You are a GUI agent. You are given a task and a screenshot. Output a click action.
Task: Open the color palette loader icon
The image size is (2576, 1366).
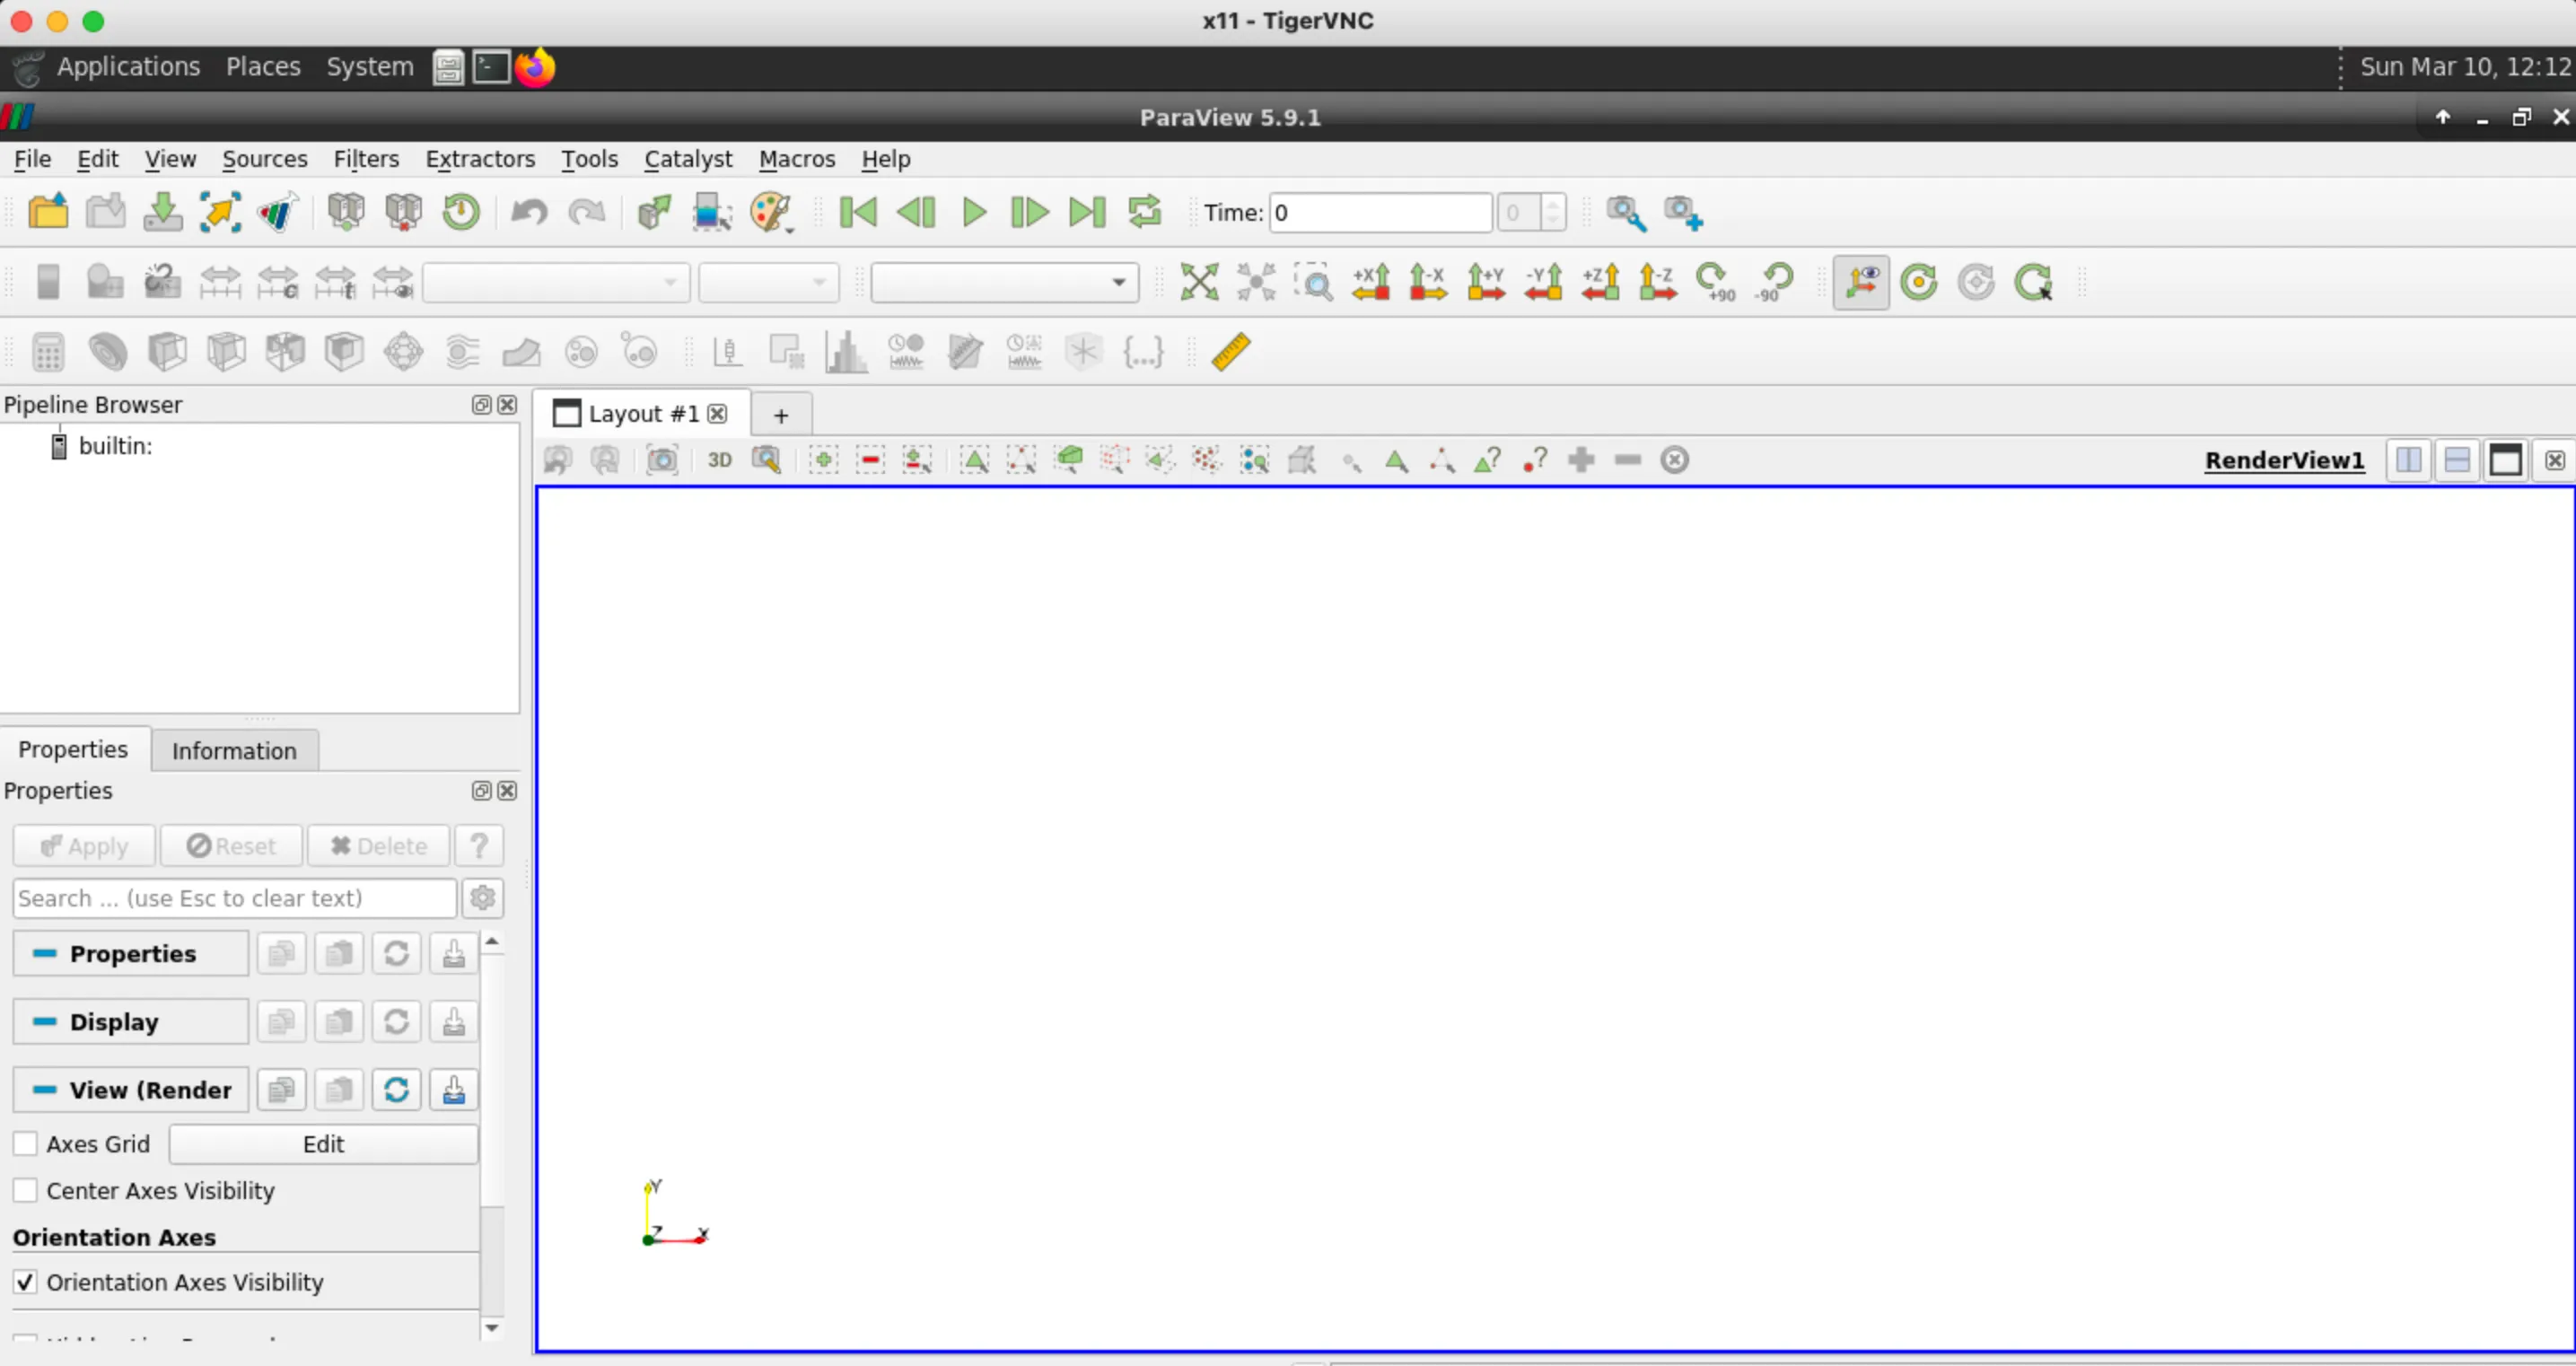tap(771, 212)
